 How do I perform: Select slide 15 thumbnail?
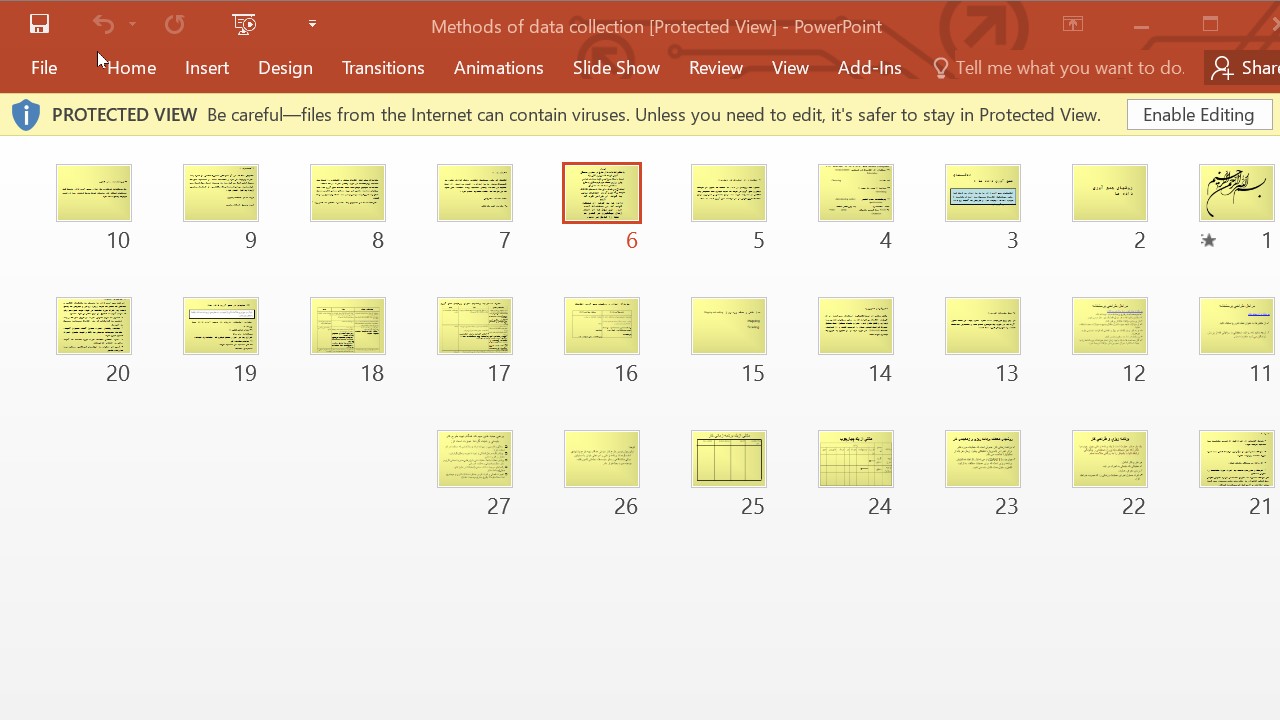coord(729,326)
